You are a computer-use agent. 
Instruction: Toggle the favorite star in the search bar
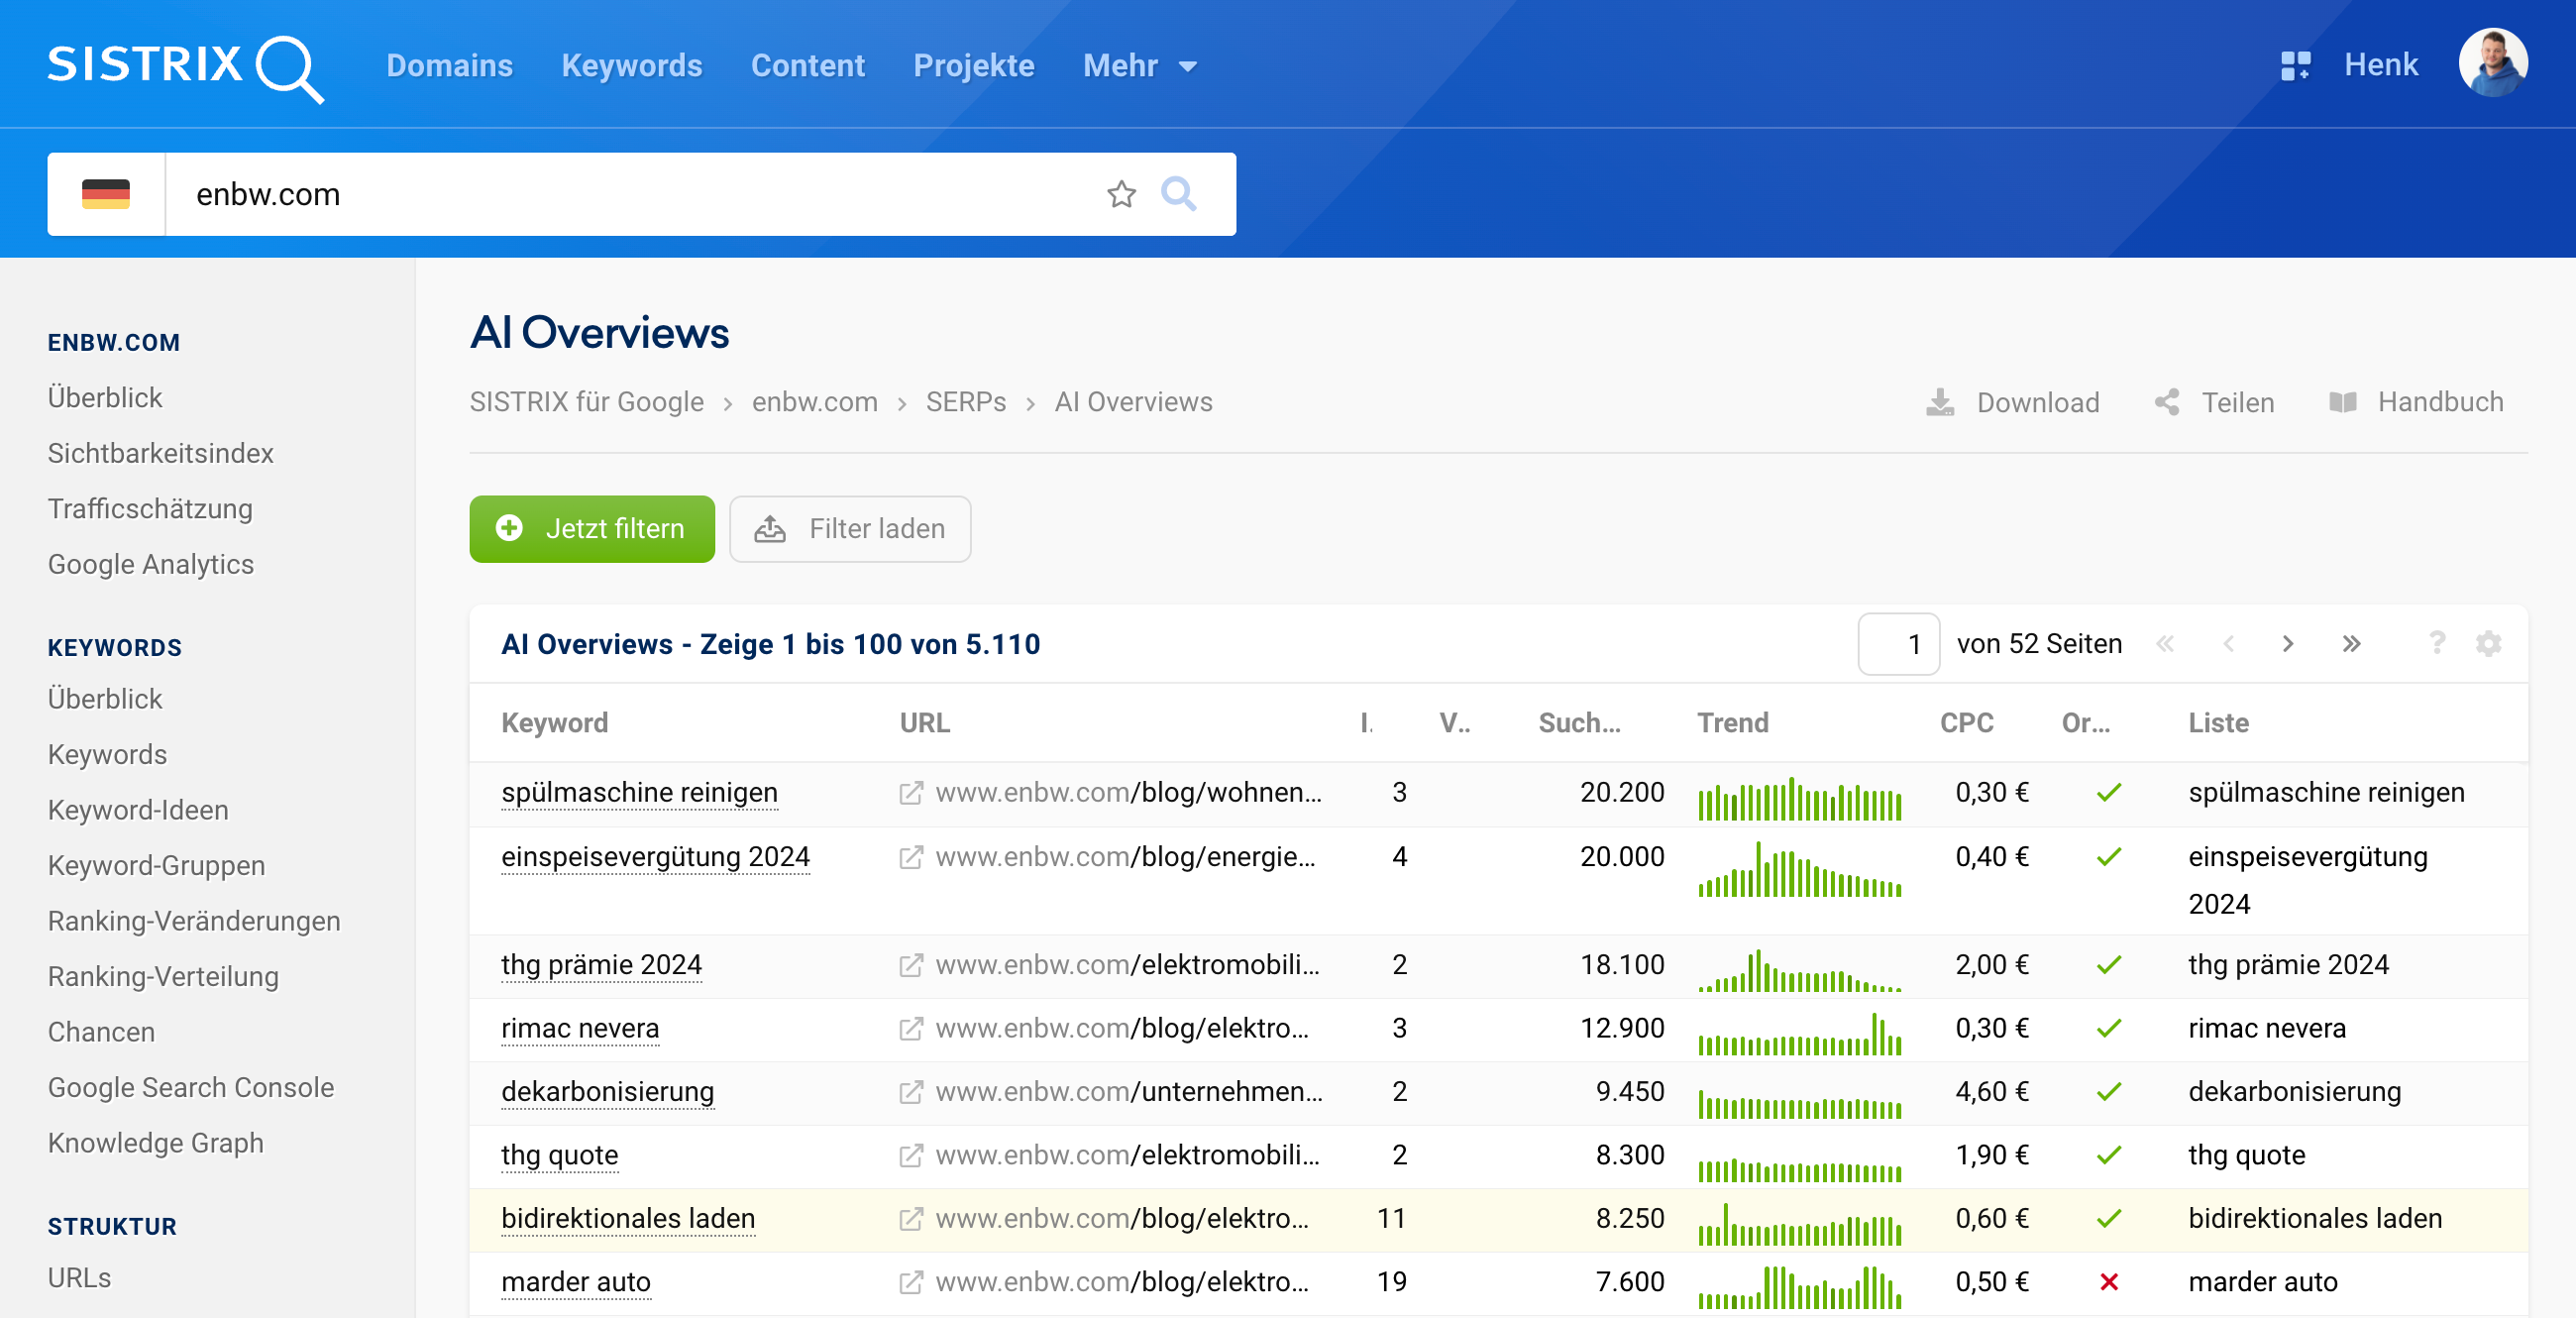(x=1122, y=195)
